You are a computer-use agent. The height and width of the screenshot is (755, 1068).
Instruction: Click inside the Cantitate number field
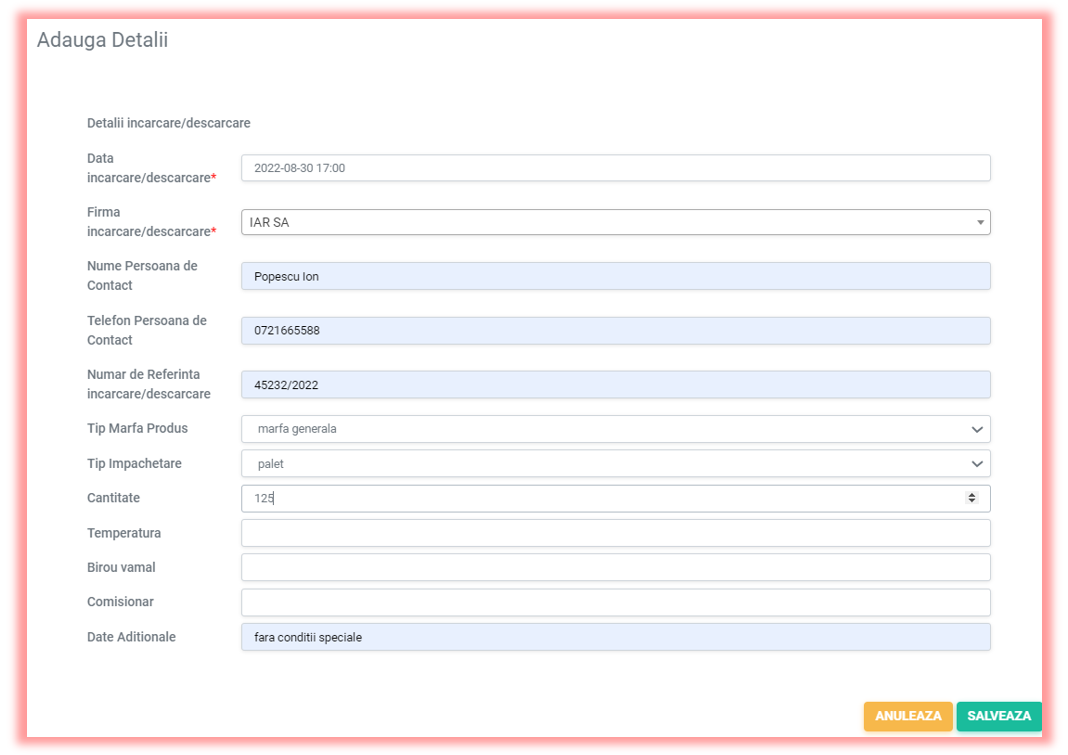600,498
